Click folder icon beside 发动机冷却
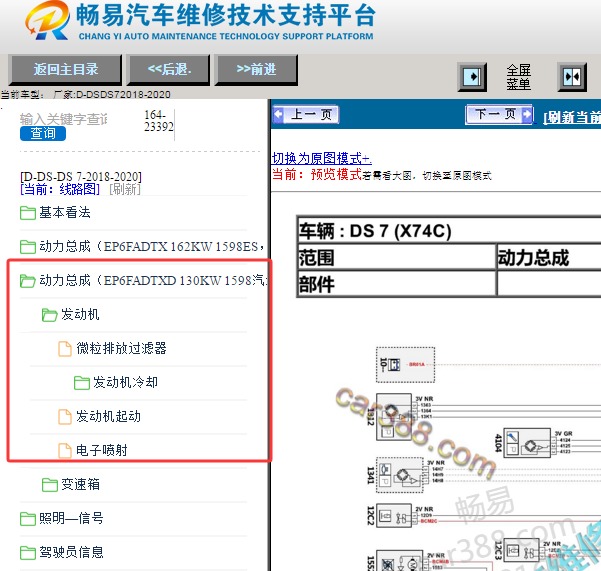 [82, 383]
